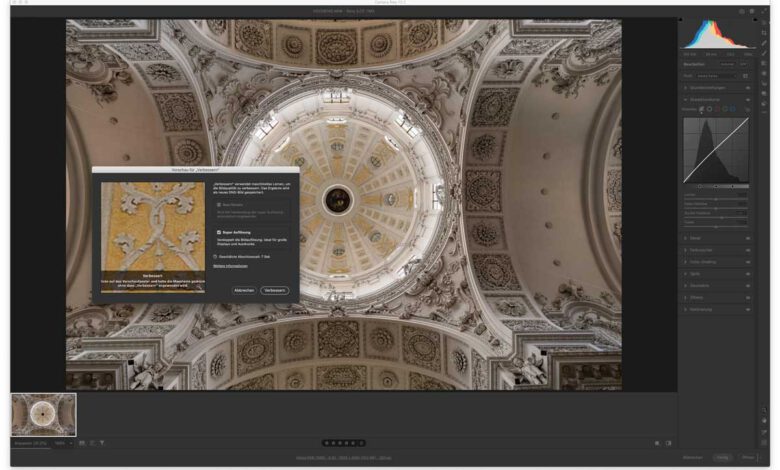
Task: Toggle visibility of Farbmischer panel
Action: coord(748,250)
